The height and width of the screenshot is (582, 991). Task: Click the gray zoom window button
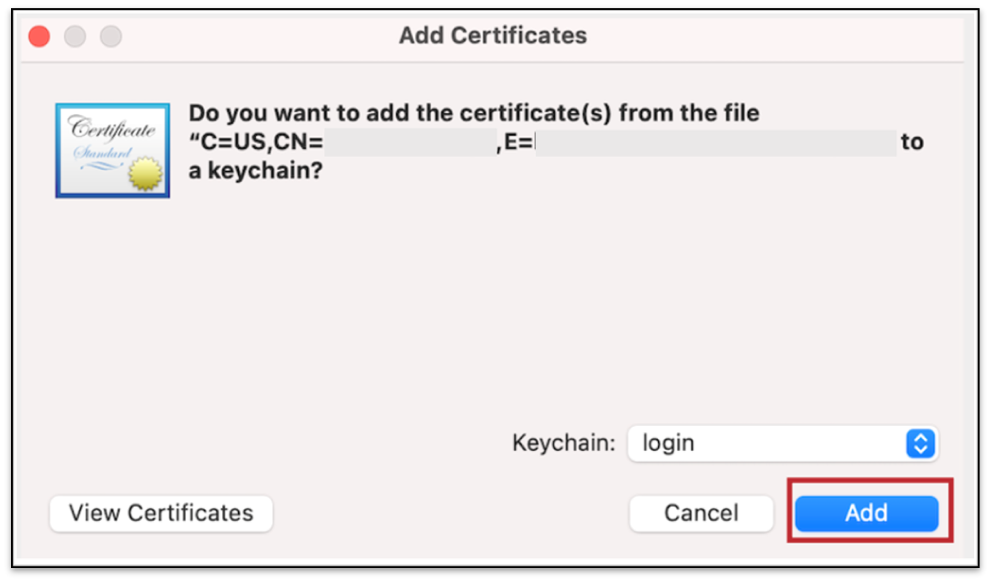pyautogui.click(x=111, y=37)
